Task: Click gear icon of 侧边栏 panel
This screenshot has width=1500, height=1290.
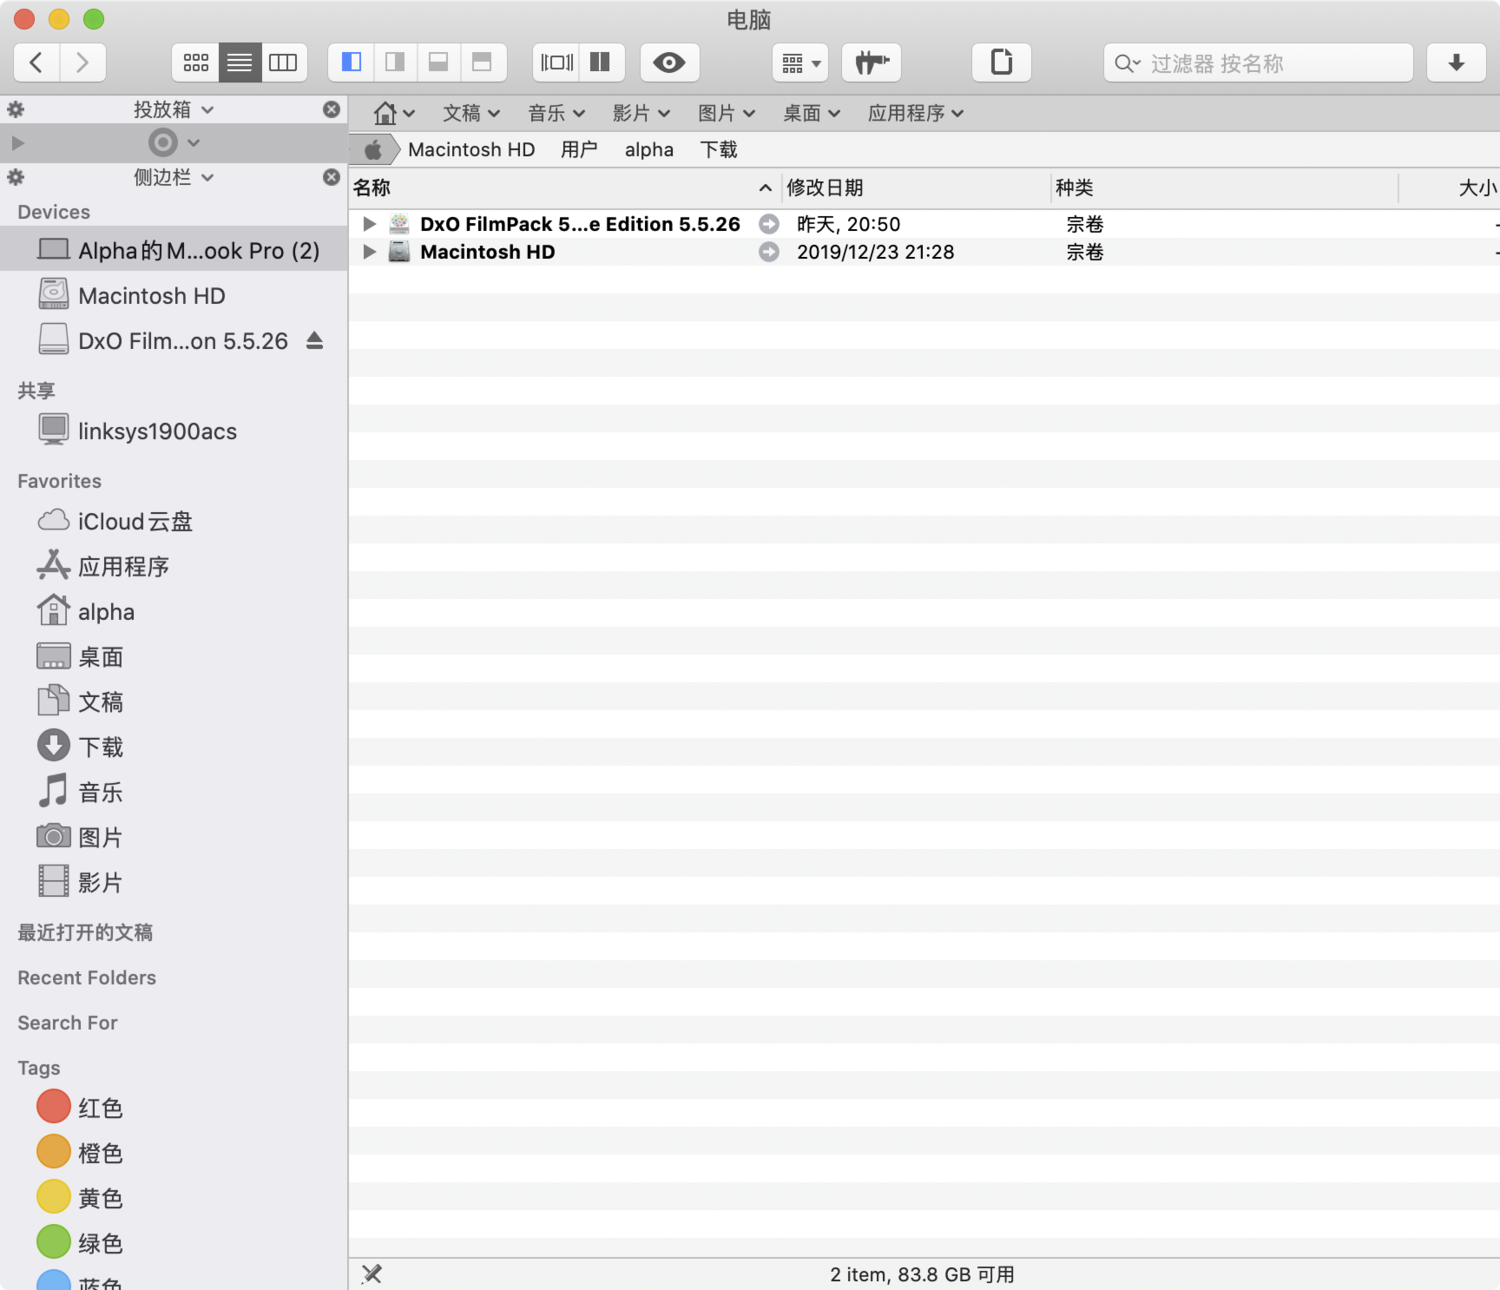Action: pos(16,177)
